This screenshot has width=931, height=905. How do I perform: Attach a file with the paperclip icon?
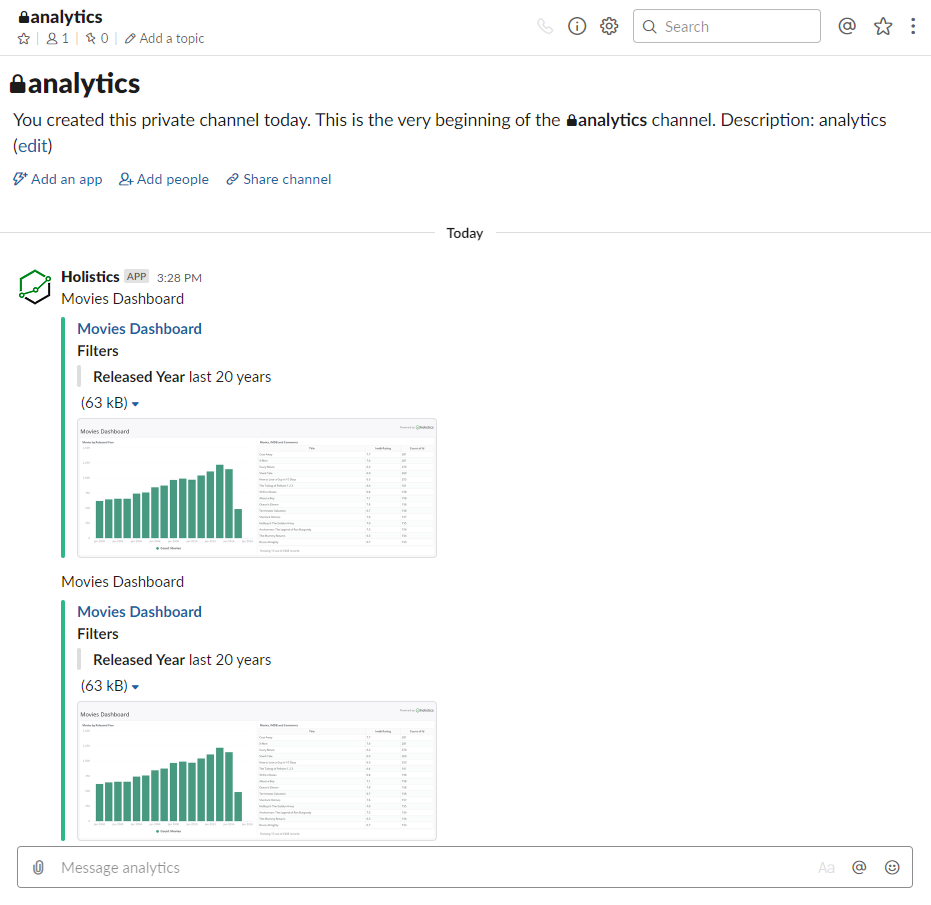[39, 868]
